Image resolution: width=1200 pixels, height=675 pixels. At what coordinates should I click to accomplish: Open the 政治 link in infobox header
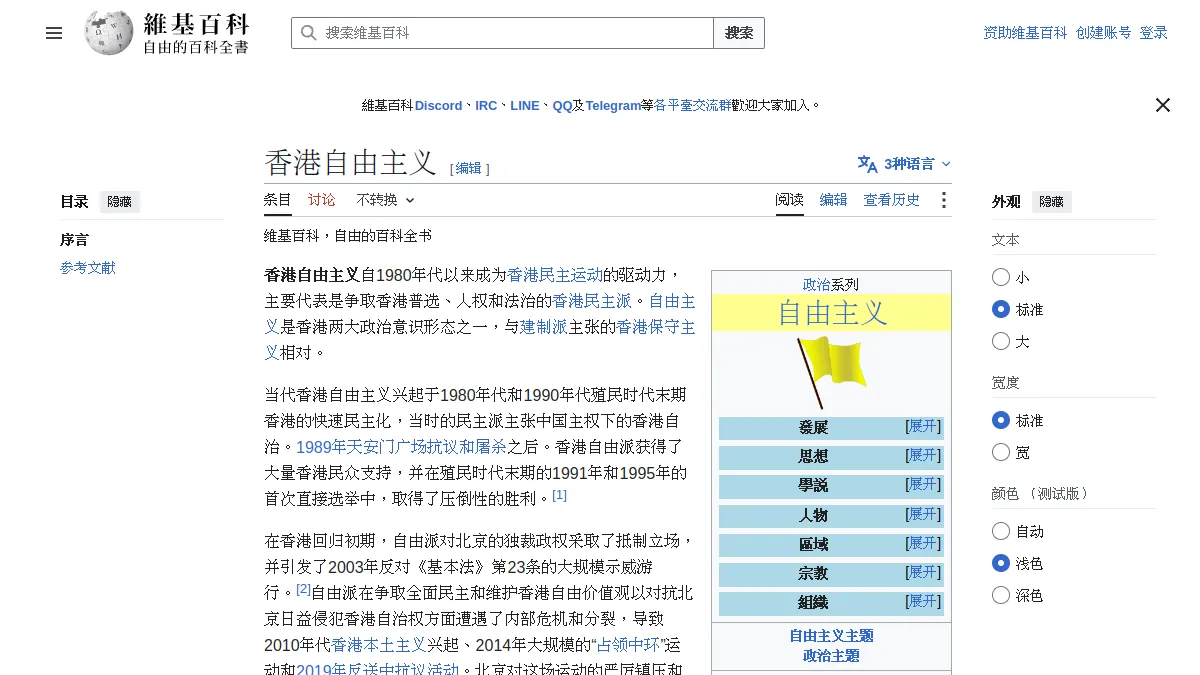pyautogui.click(x=817, y=284)
